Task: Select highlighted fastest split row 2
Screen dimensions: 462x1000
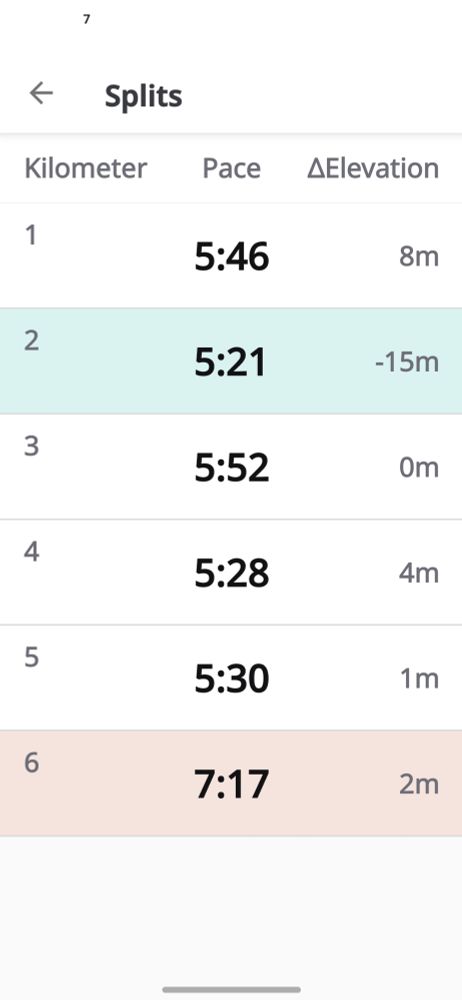Action: click(231, 361)
